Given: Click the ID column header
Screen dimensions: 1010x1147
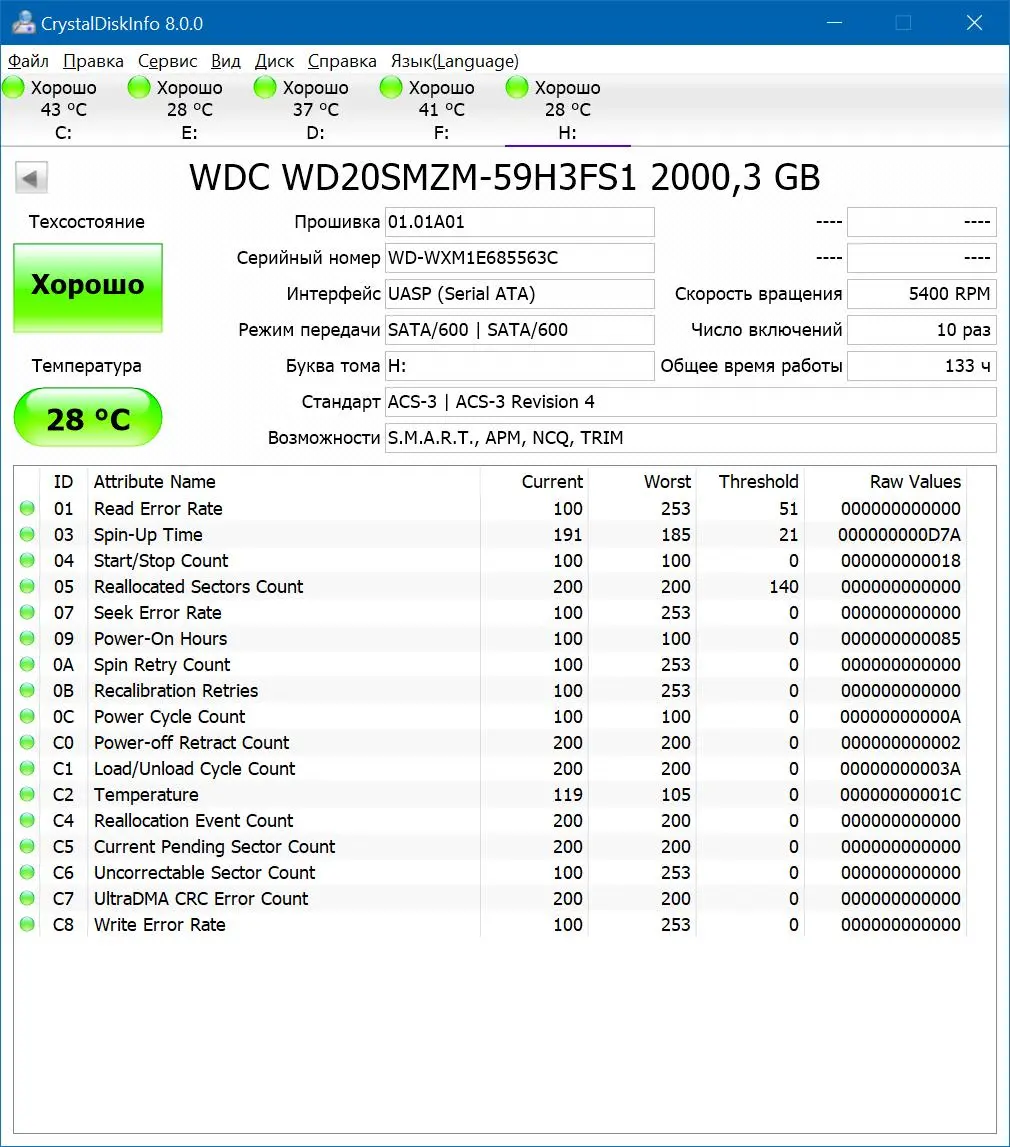Looking at the screenshot, I should point(63,481).
